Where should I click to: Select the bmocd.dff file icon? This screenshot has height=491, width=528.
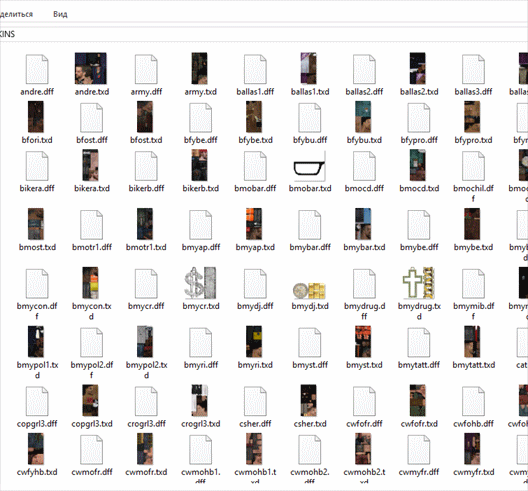[x=364, y=166]
